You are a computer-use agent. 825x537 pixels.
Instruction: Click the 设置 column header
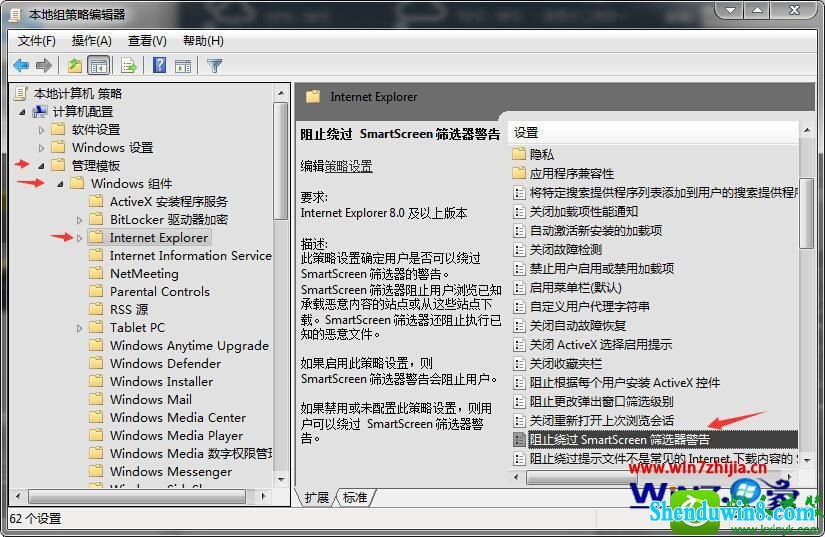[x=653, y=133]
